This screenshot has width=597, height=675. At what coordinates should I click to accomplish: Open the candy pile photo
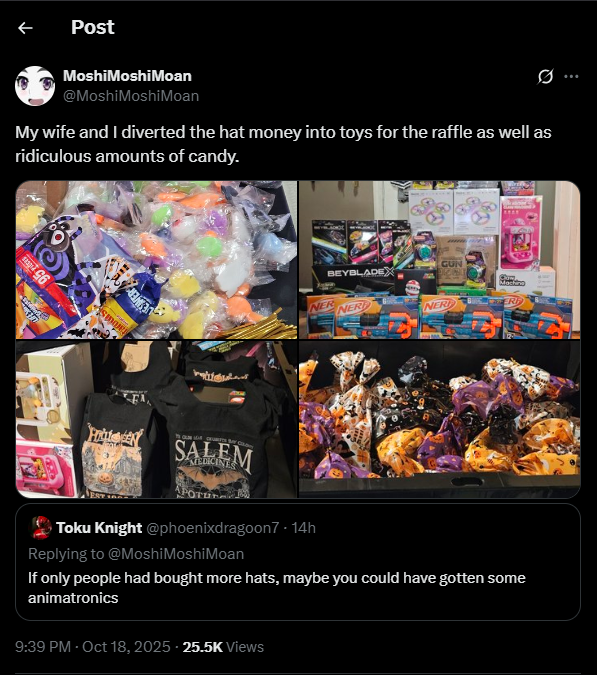pyautogui.click(x=156, y=260)
